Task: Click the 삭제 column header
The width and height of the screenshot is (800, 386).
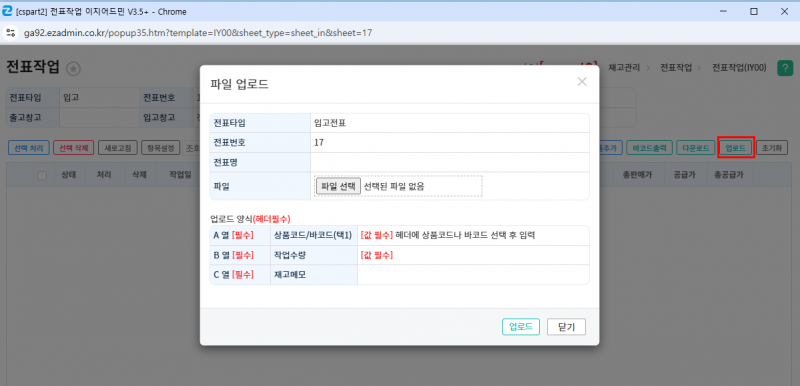Action: [139, 175]
